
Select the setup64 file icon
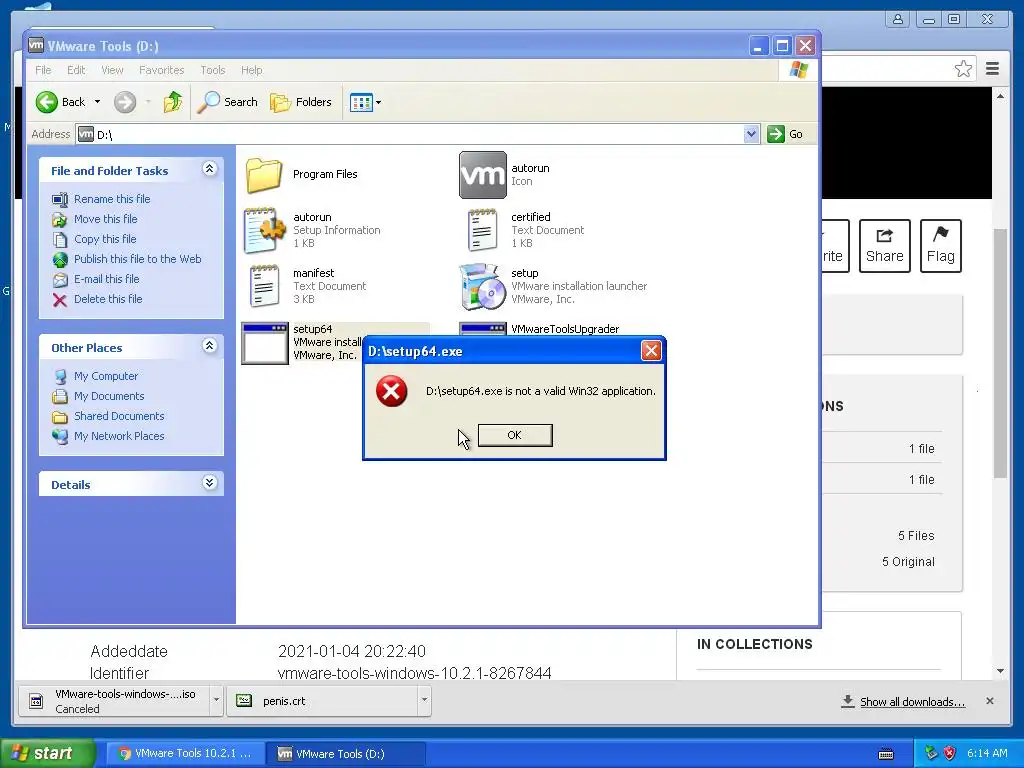tap(264, 343)
